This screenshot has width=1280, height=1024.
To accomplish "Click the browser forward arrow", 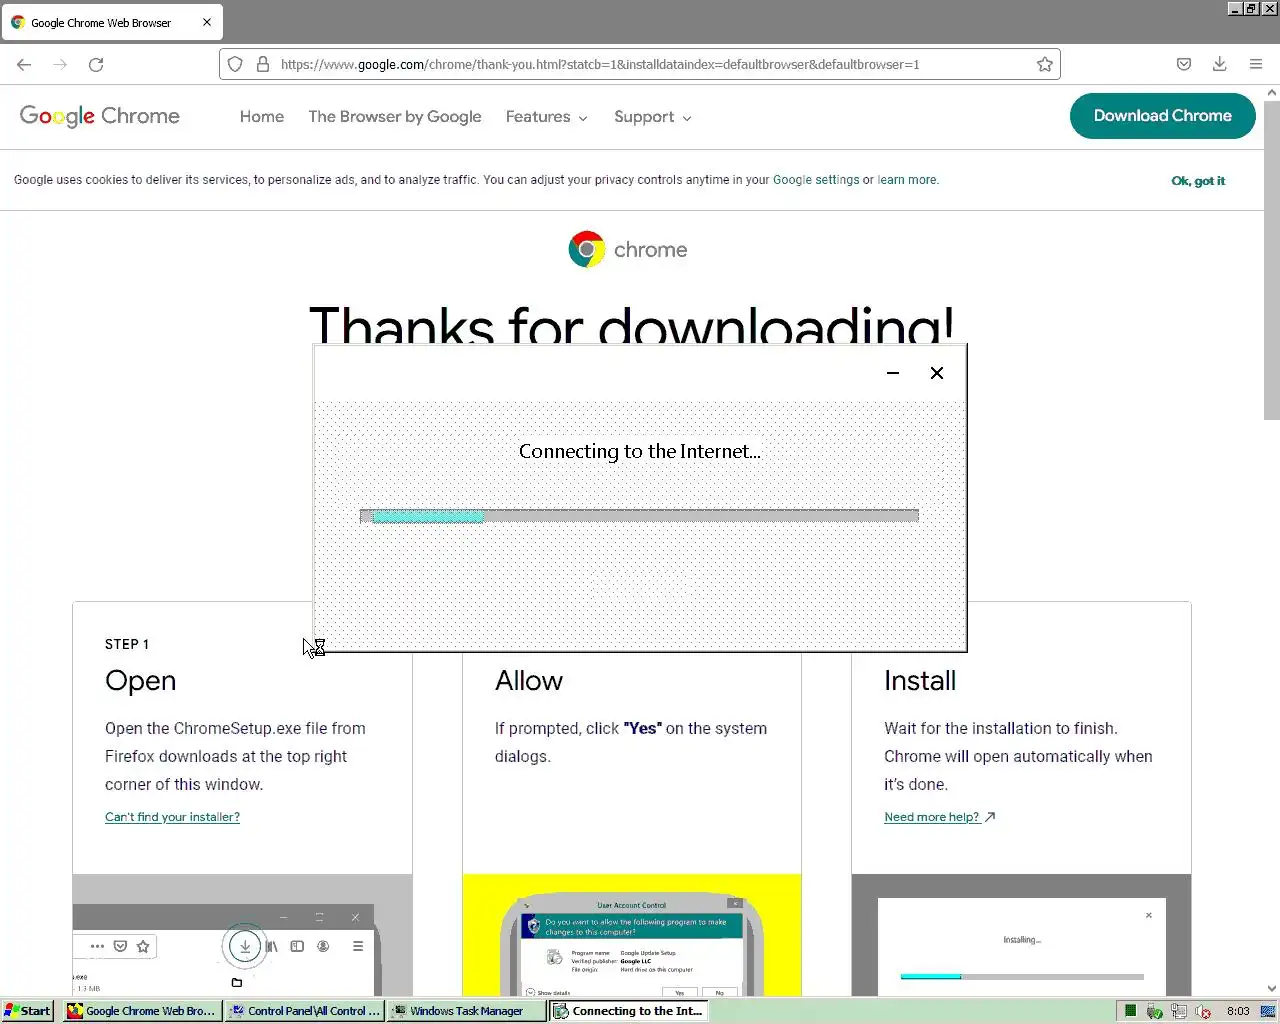I will tap(60, 64).
